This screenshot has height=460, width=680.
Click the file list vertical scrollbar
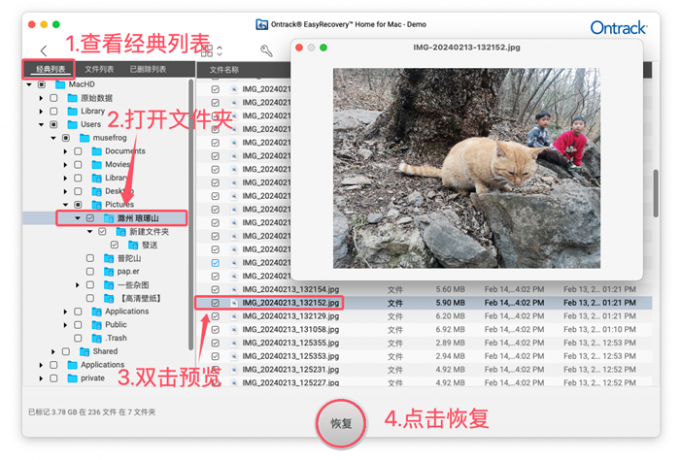[x=656, y=193]
